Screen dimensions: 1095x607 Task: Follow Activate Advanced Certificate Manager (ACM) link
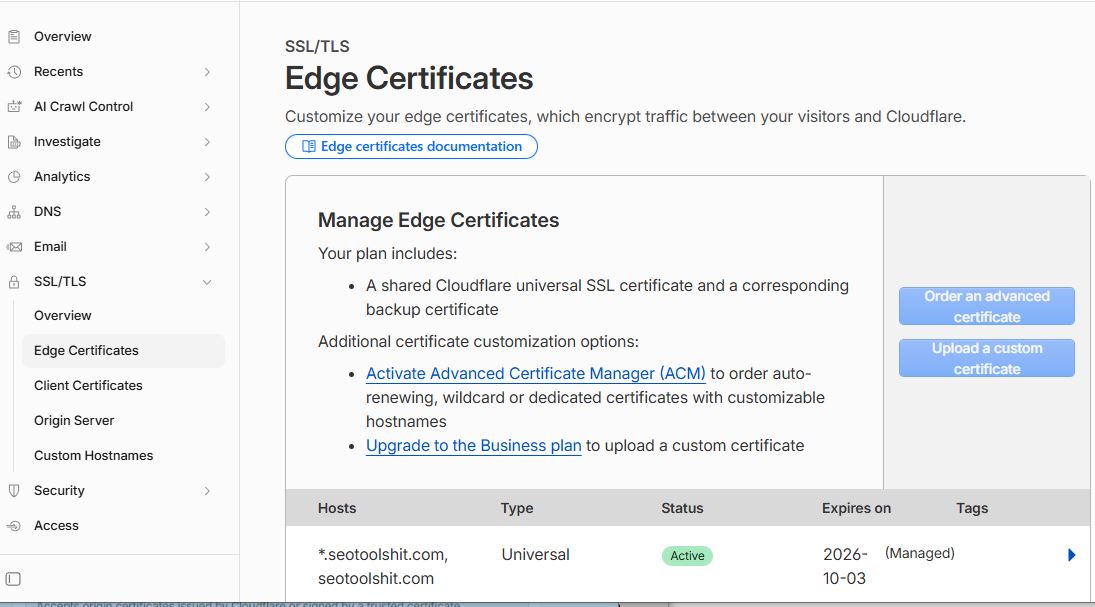(x=536, y=374)
